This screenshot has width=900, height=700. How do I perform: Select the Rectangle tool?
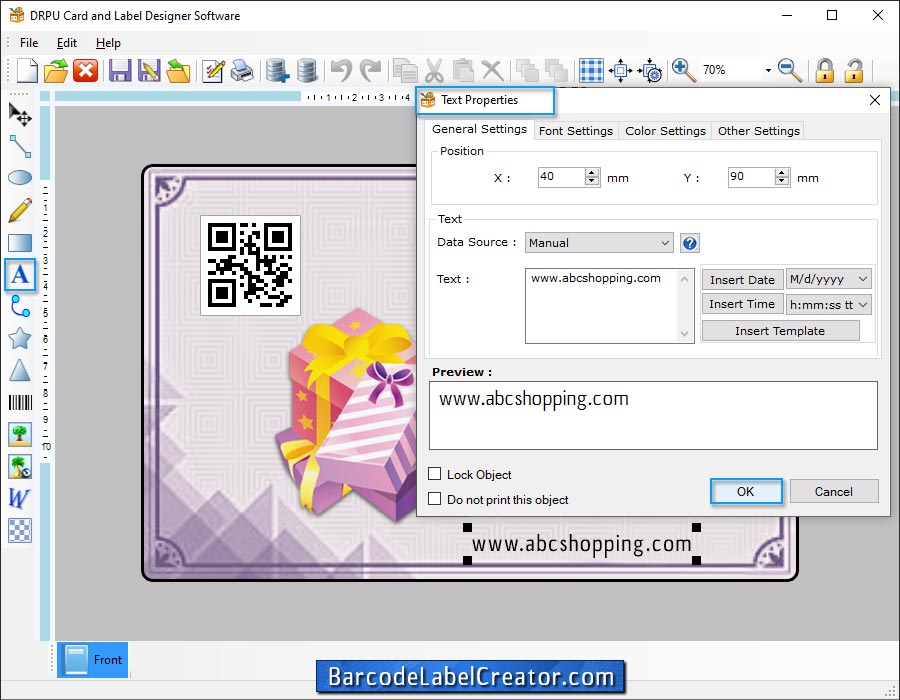pos(20,243)
